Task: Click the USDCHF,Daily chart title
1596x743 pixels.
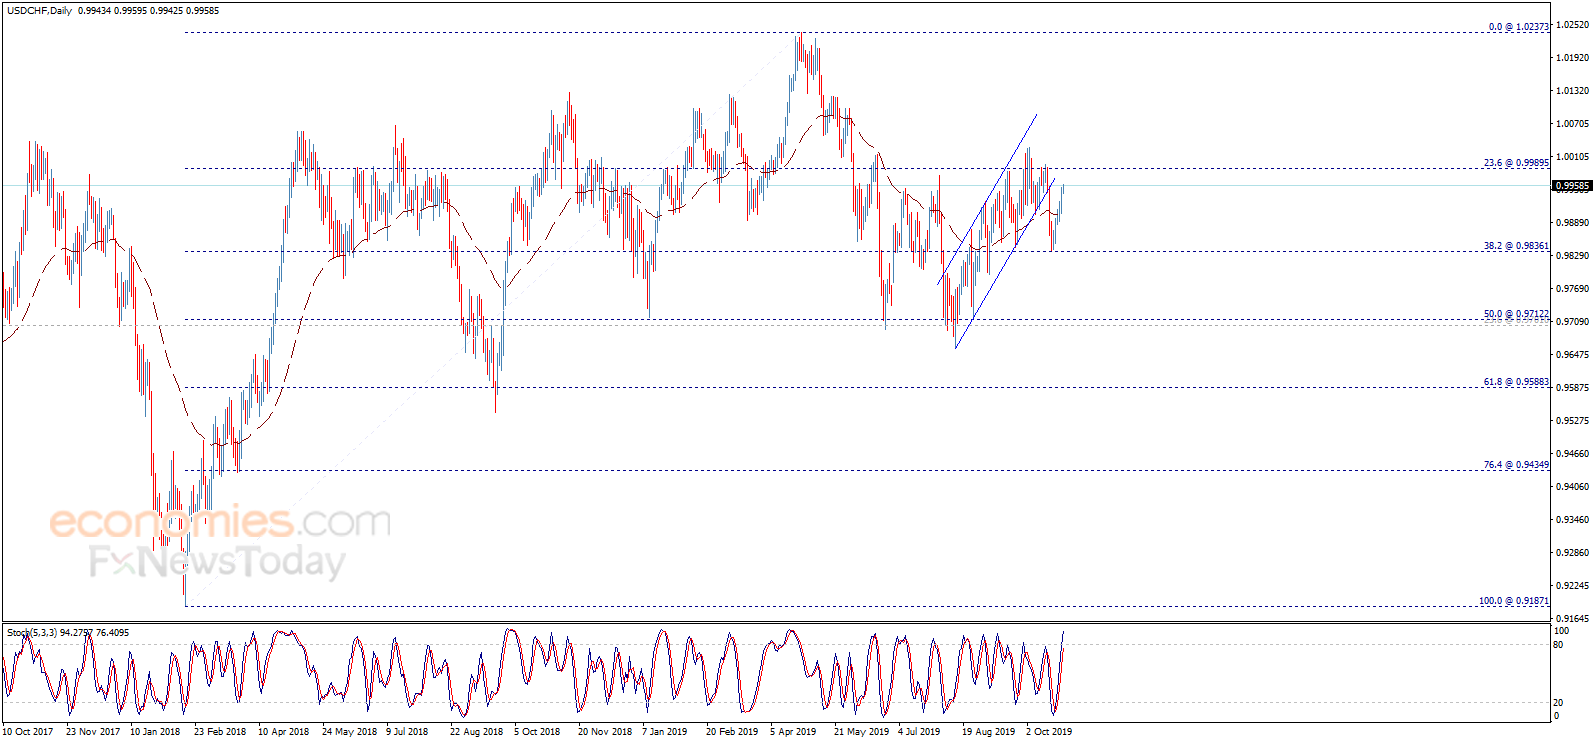Action: click(40, 11)
